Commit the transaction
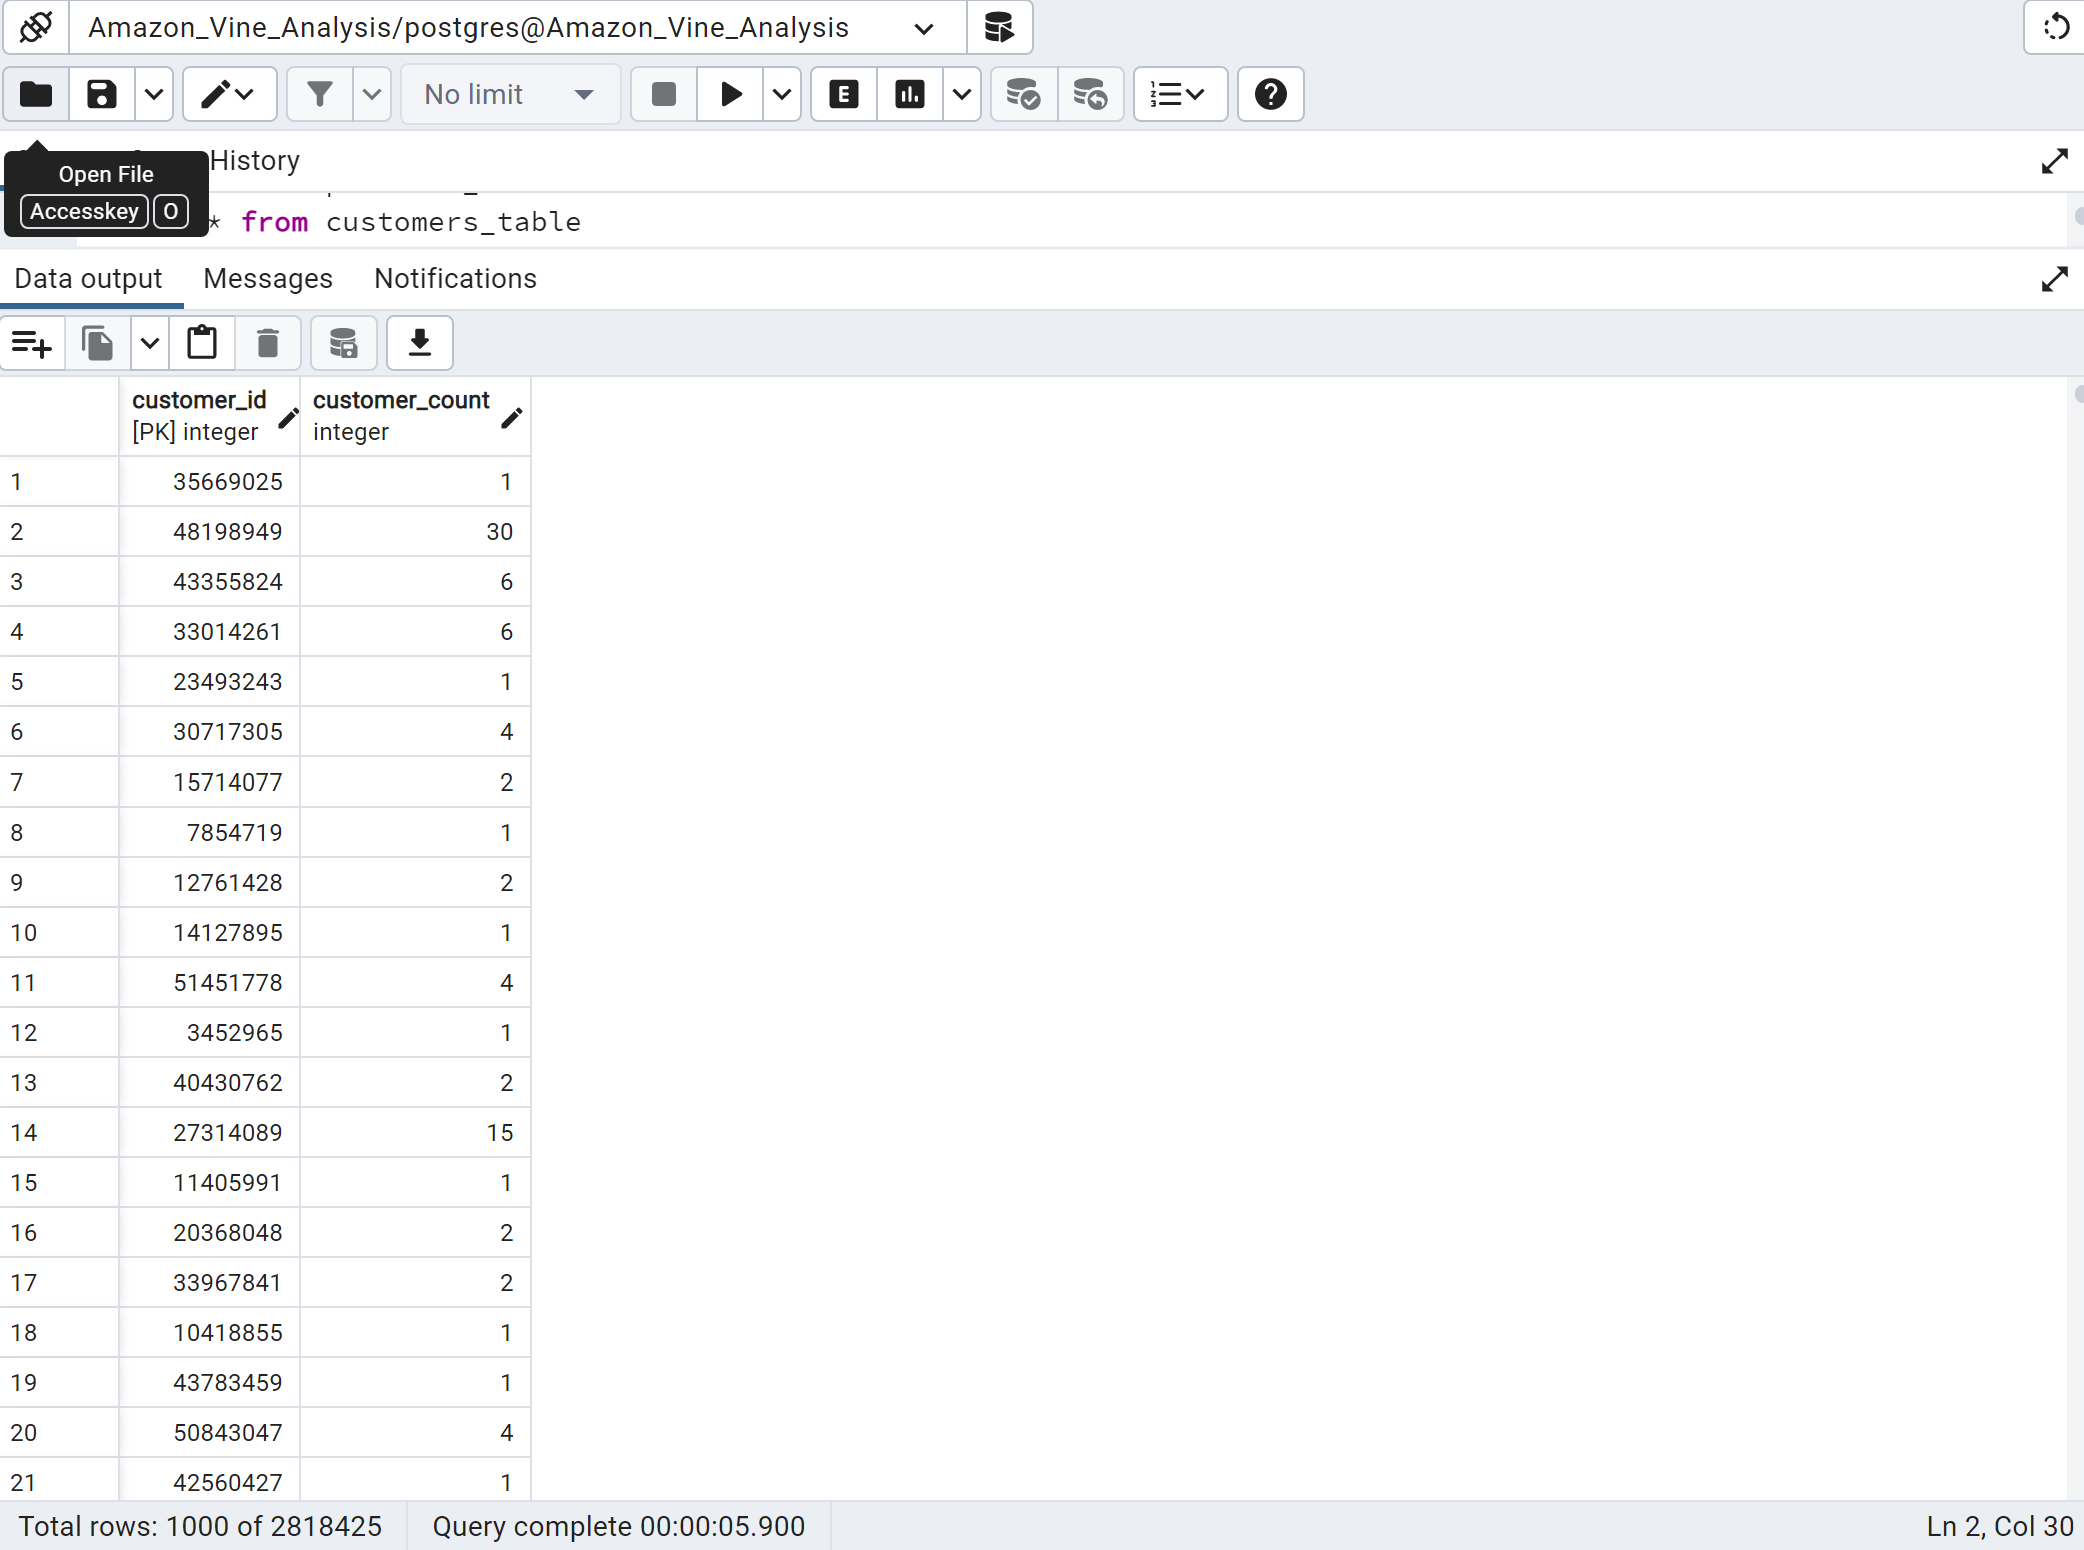Screen dimensions: 2084x1550 [x=1021, y=94]
